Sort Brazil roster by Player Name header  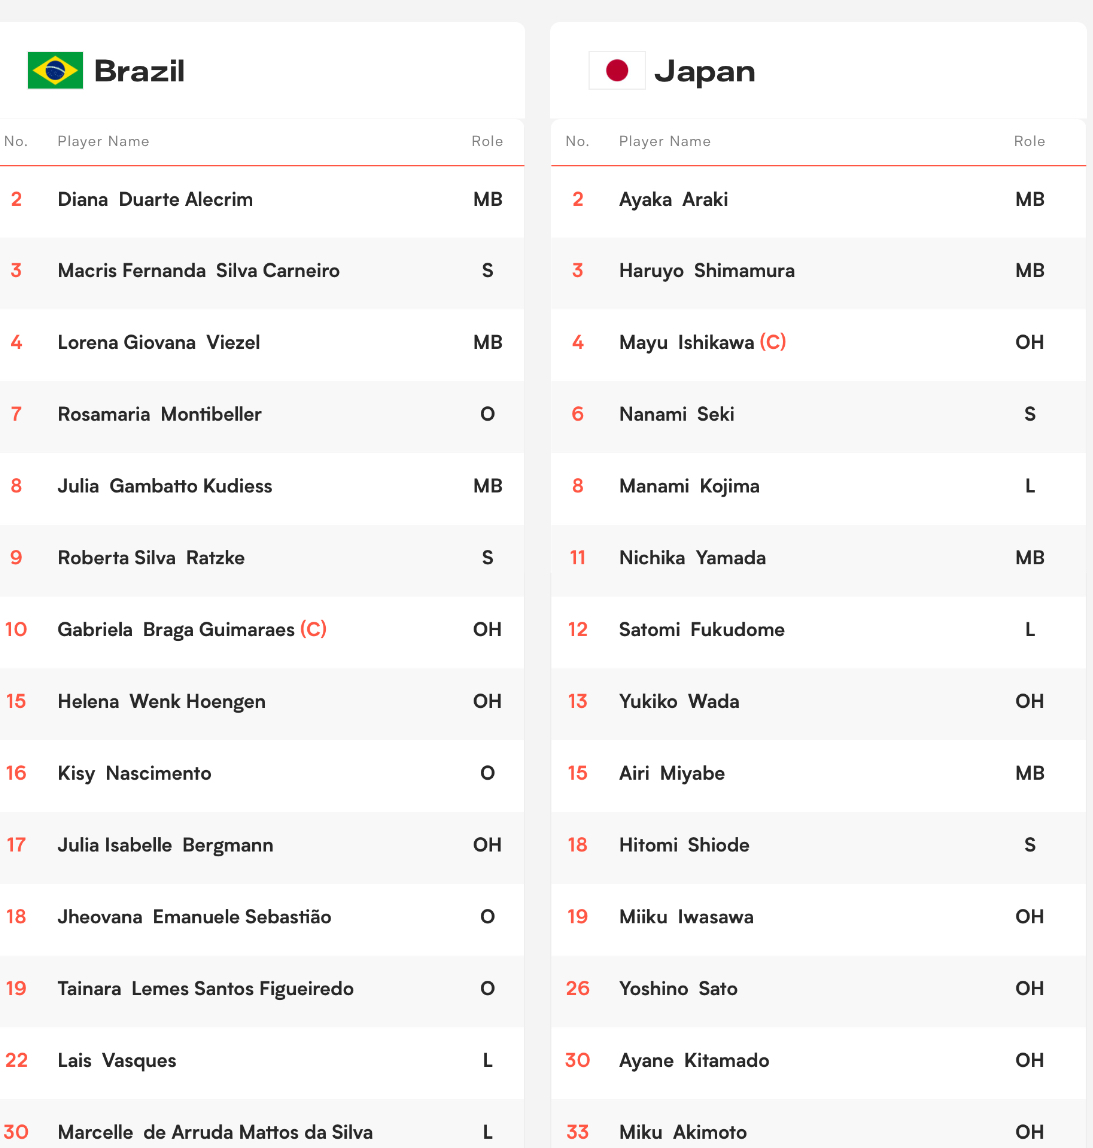pos(103,141)
